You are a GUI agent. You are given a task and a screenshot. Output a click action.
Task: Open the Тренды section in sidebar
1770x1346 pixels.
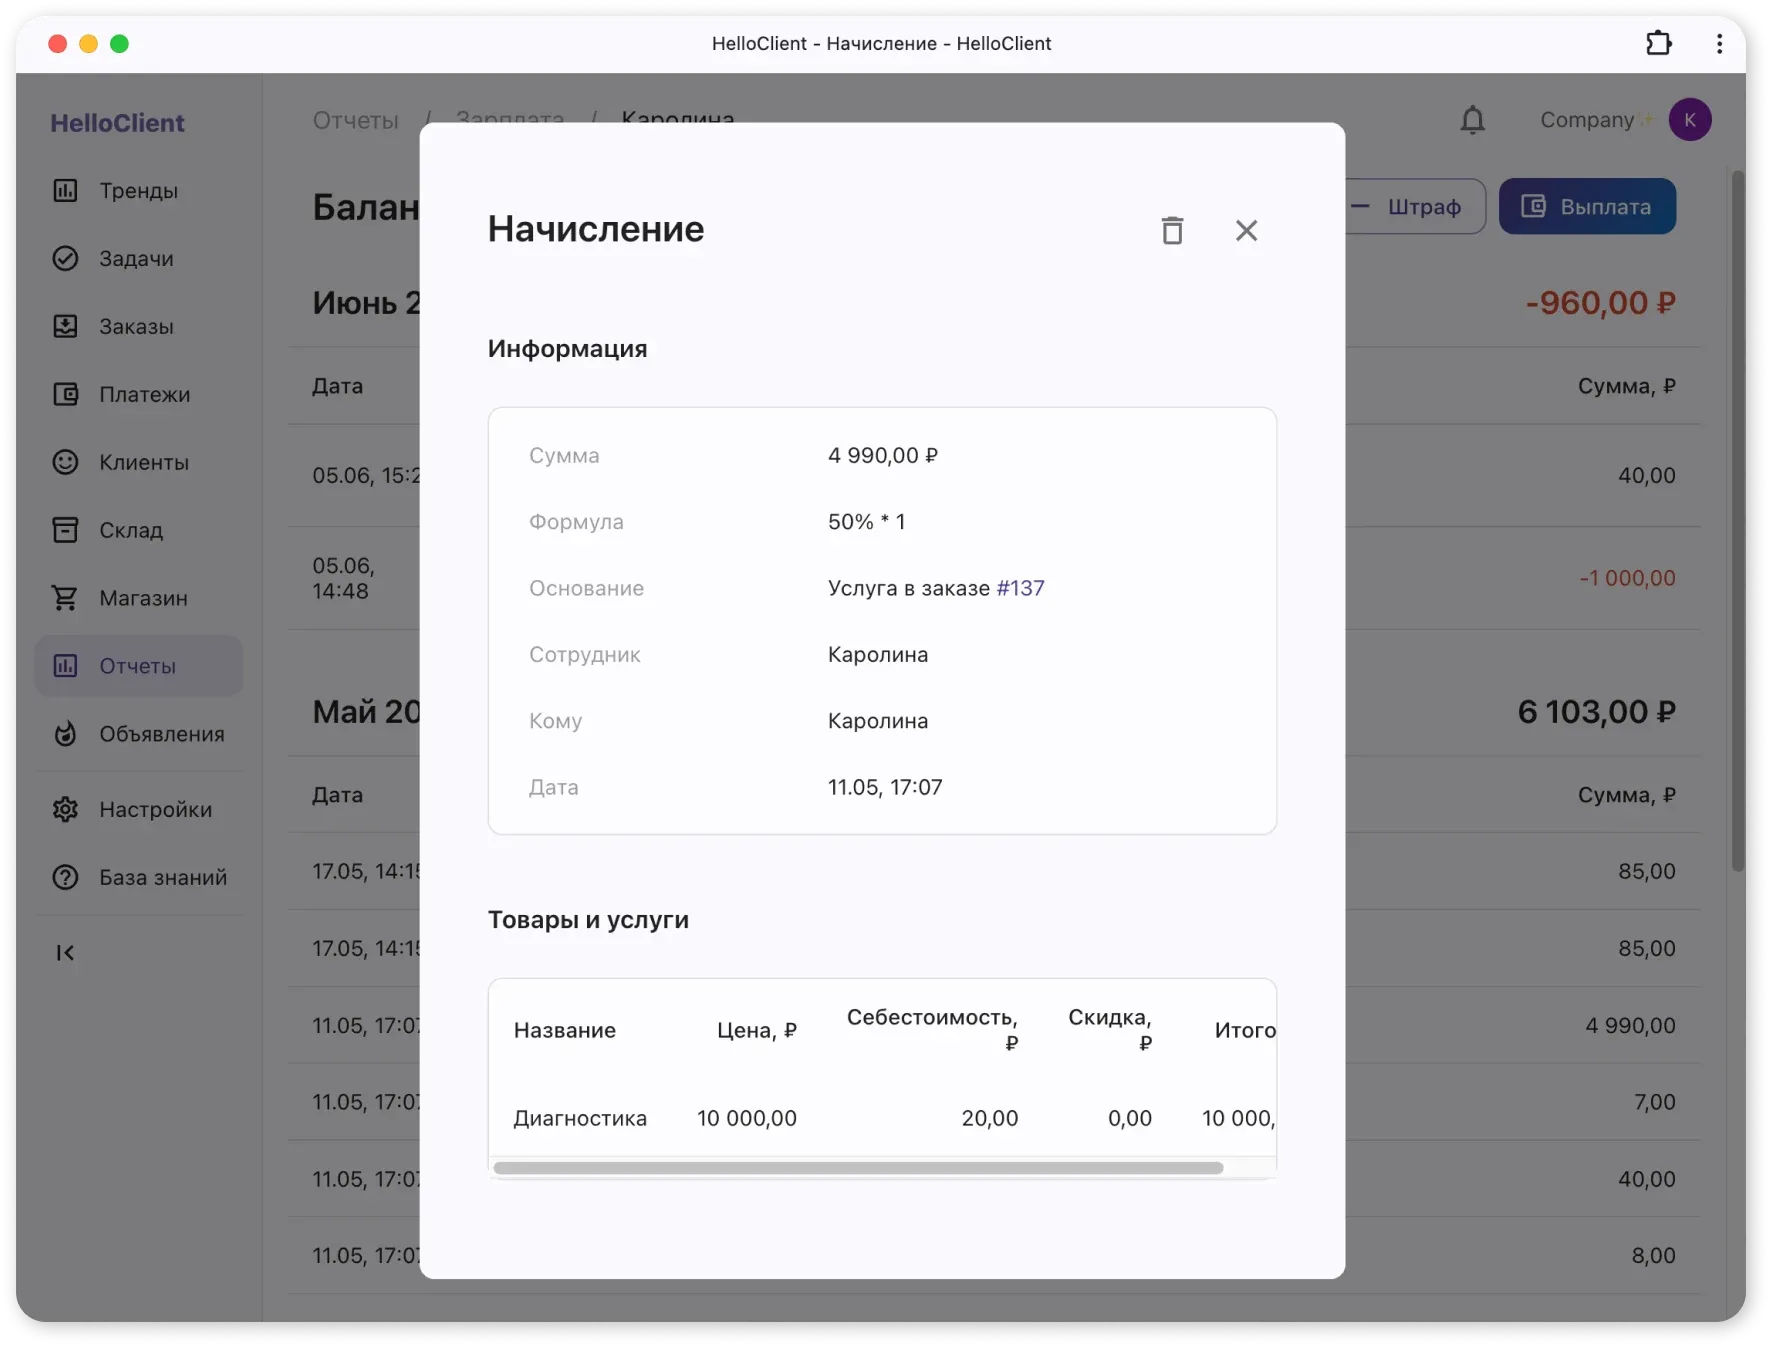[x=138, y=190]
